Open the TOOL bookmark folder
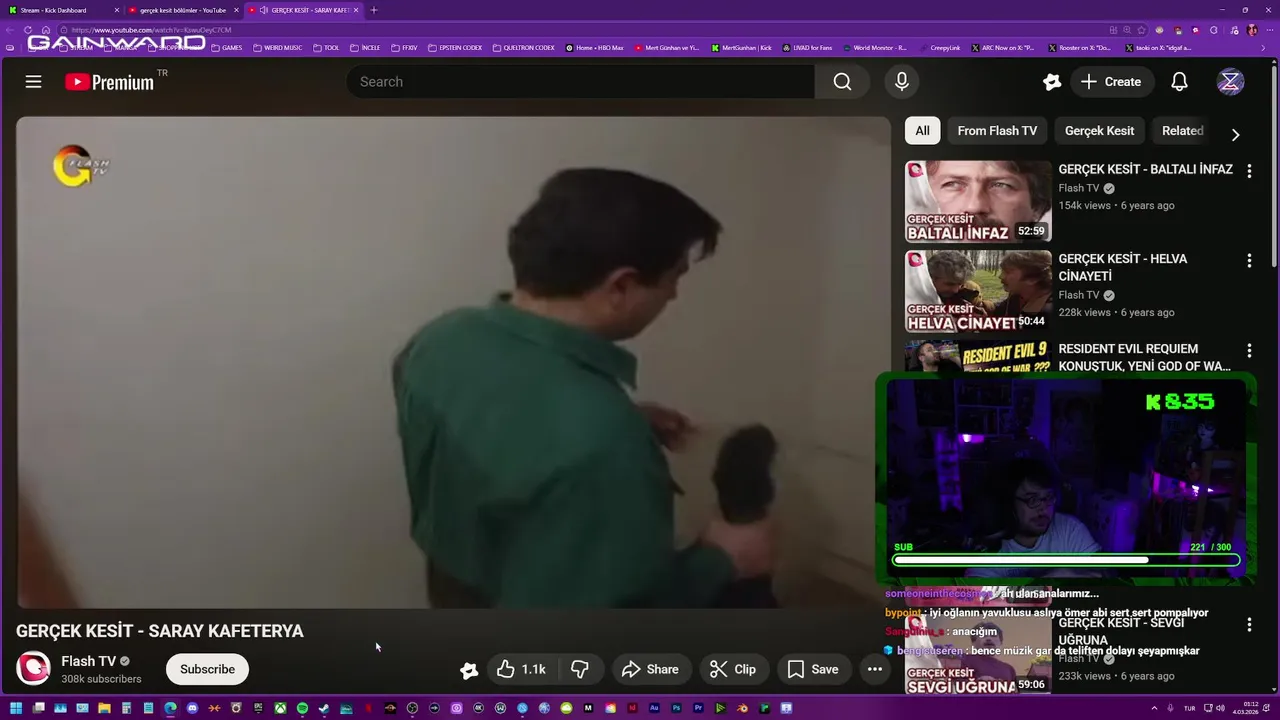Viewport: 1280px width, 720px height. click(326, 47)
